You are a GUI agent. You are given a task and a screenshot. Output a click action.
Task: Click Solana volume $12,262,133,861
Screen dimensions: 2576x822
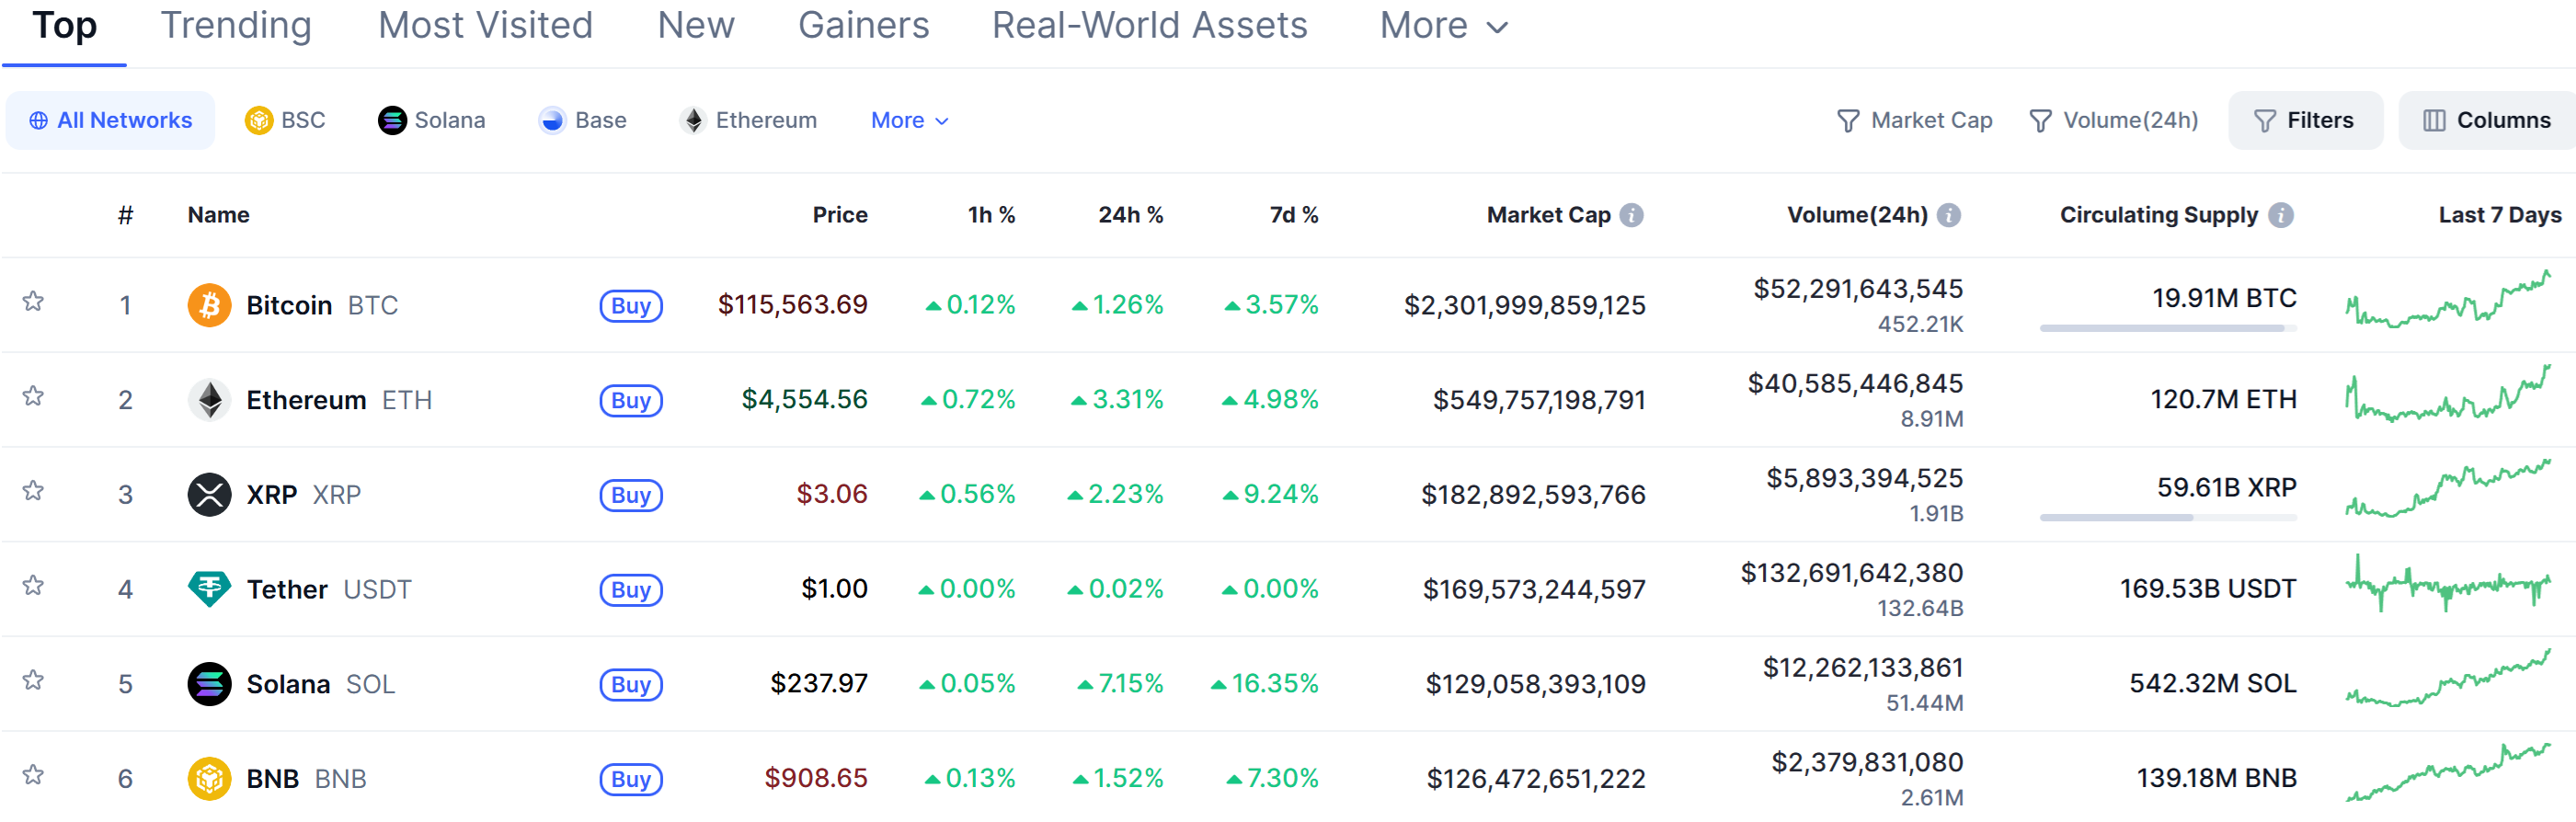point(1863,667)
